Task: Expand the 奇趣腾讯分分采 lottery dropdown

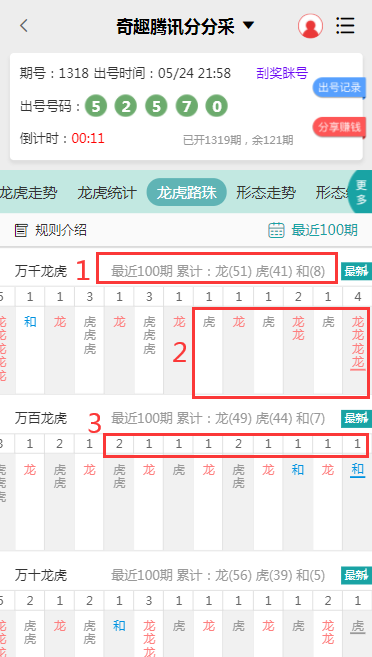Action: [248, 26]
